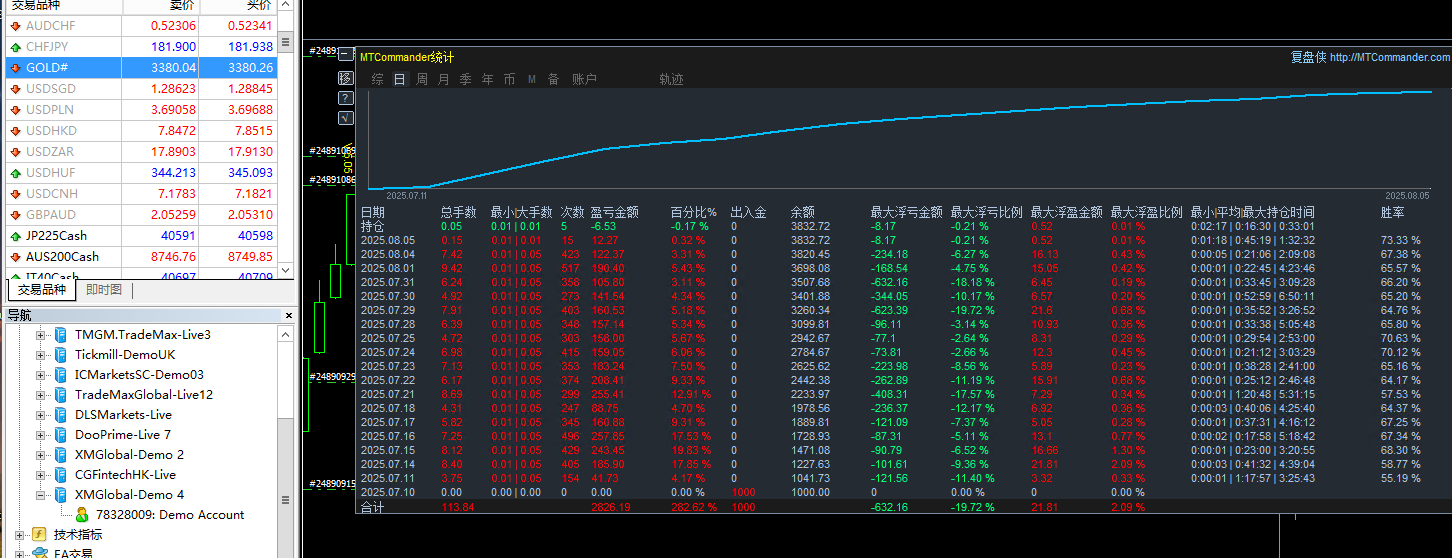
Task: Click the 移 move icon beside the panel
Action: click(x=345, y=77)
